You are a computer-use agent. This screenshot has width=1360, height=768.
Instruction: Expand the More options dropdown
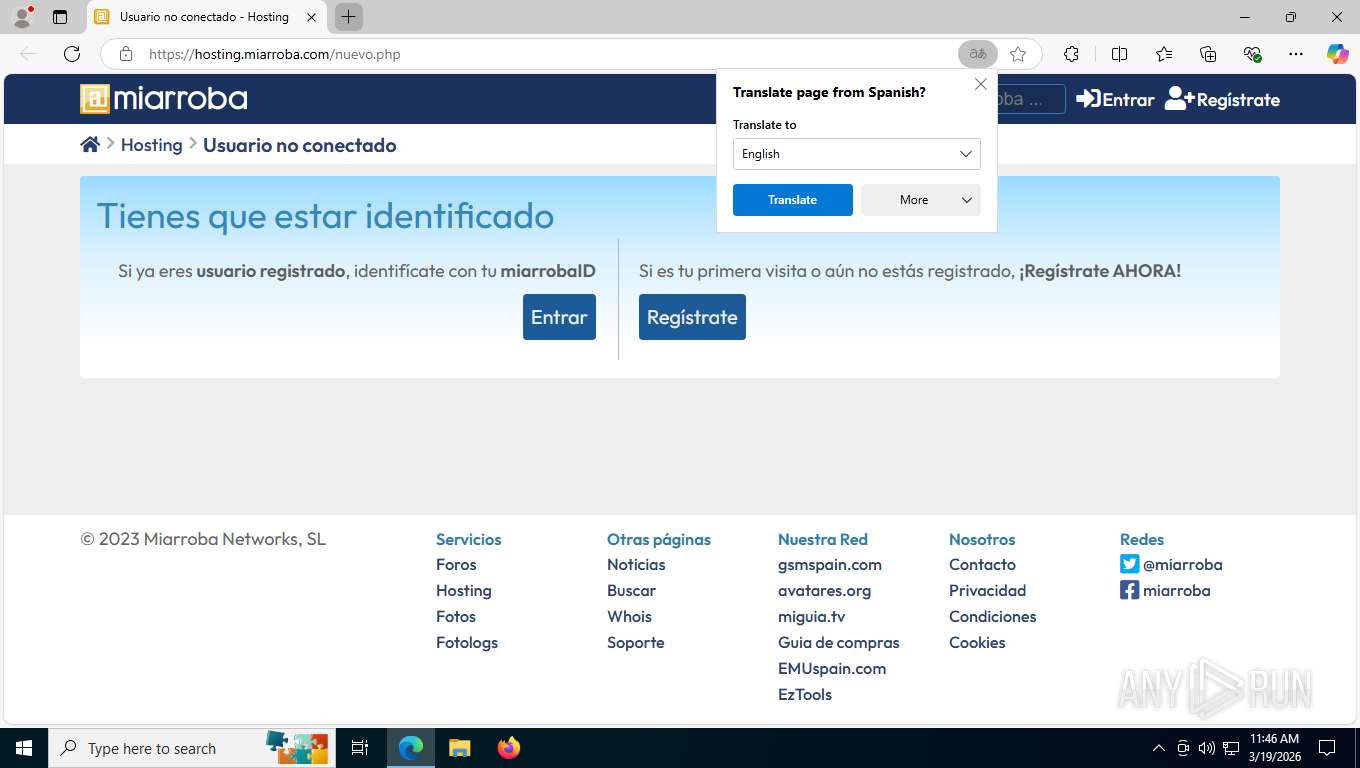tap(921, 200)
